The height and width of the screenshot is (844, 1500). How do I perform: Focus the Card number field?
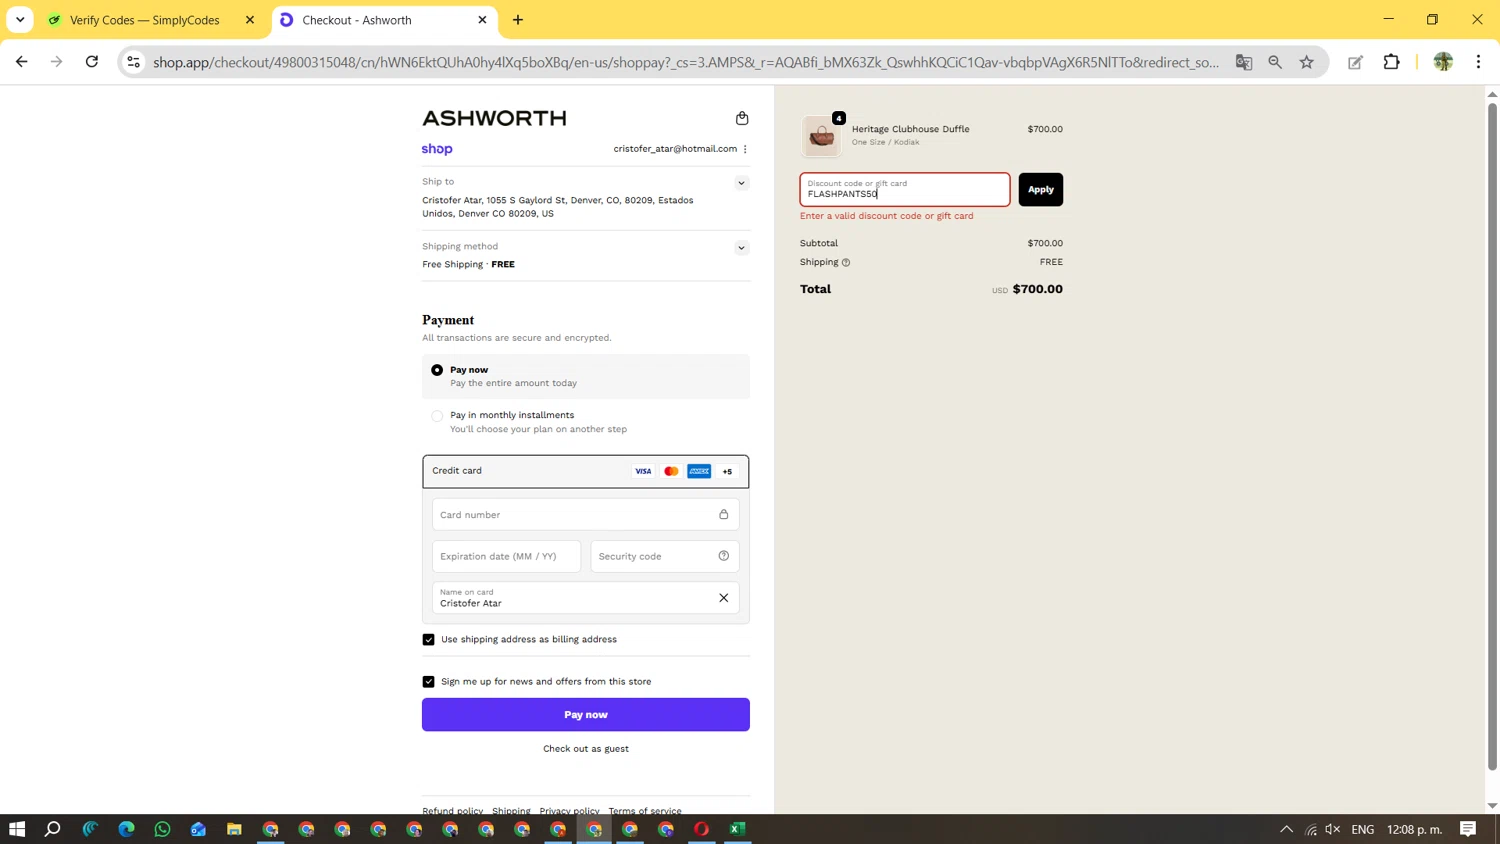coord(586,515)
